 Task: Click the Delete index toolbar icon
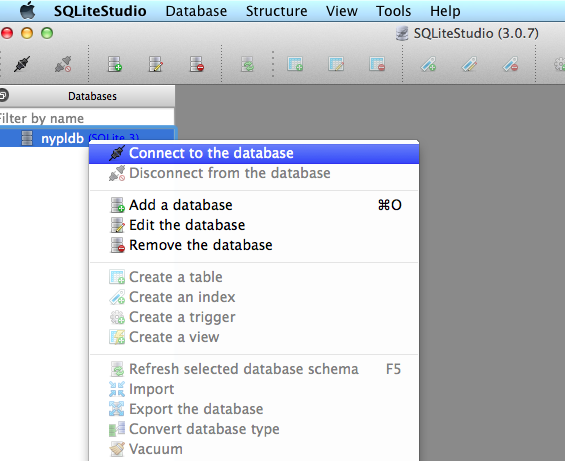click(510, 64)
